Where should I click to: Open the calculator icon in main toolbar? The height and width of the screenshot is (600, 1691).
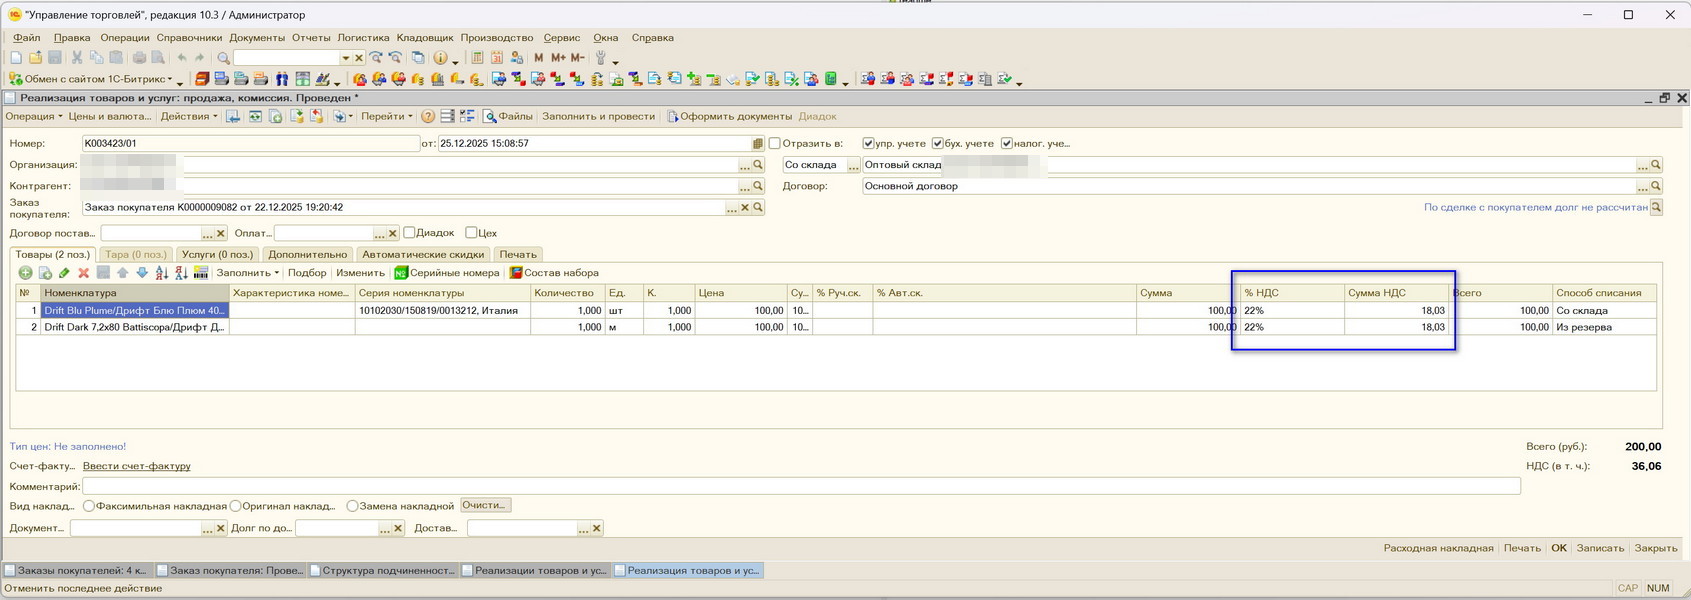478,58
